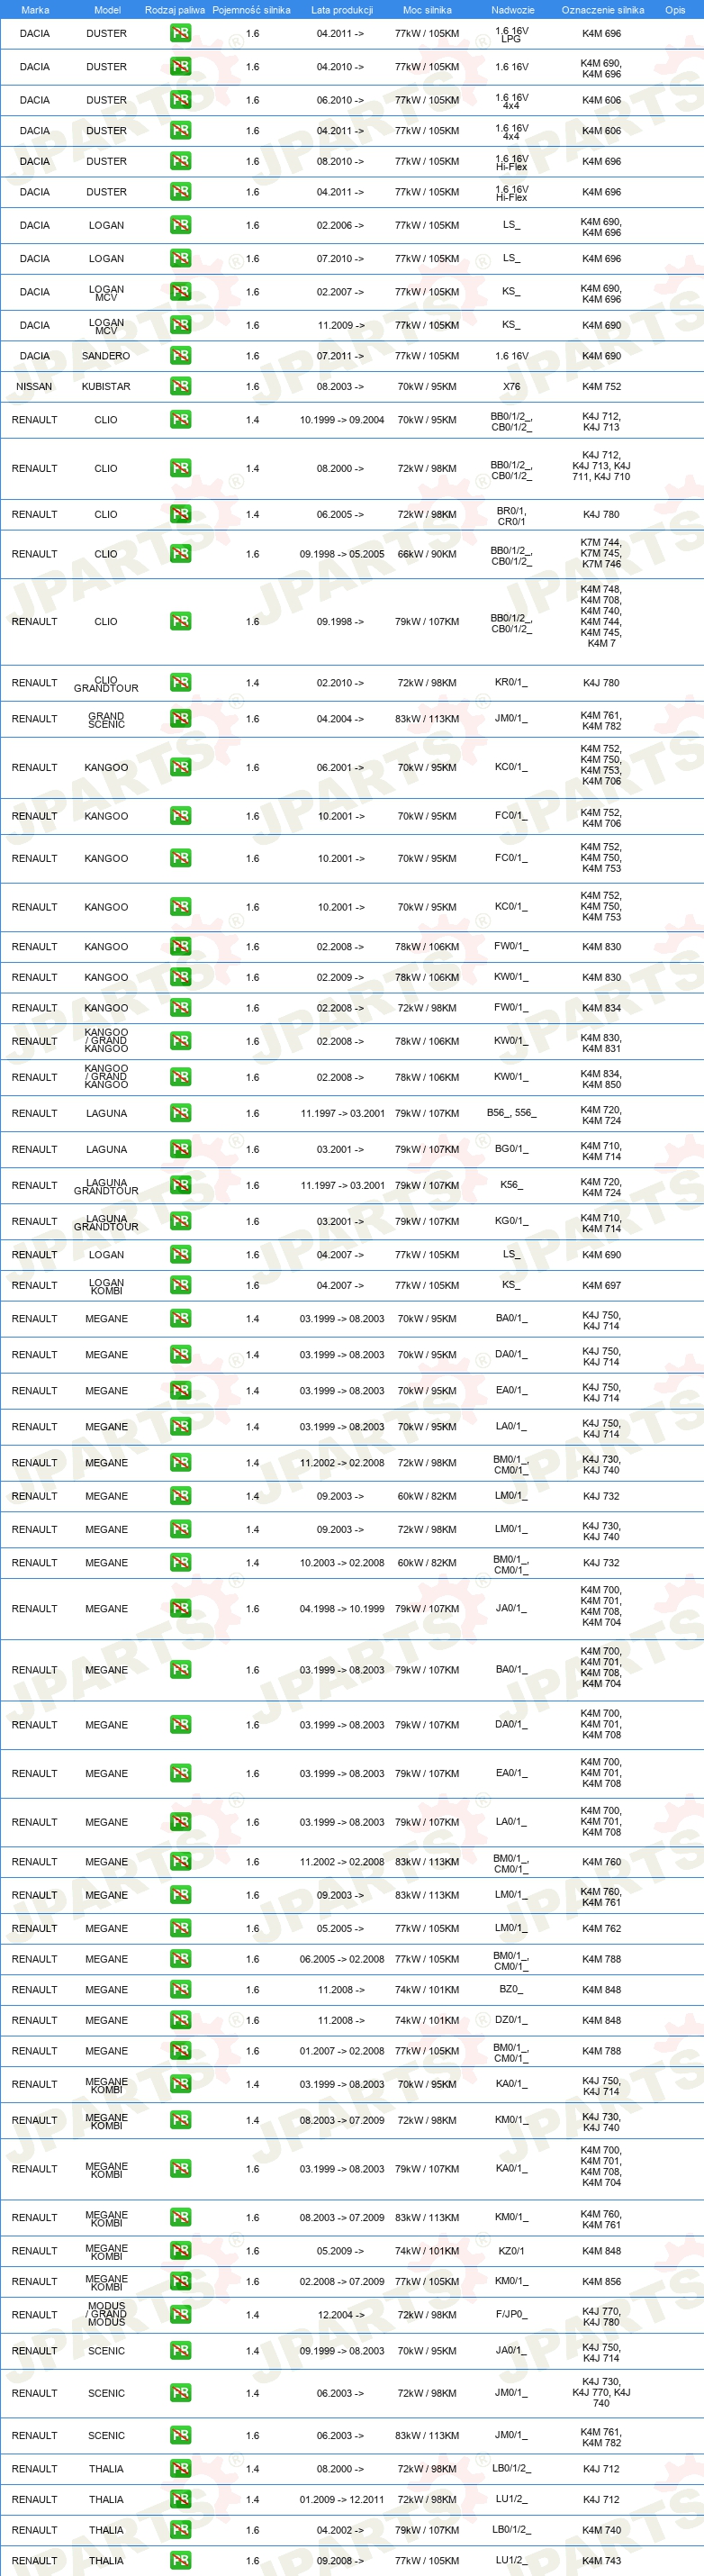Image resolution: width=704 pixels, height=2576 pixels.
Task: Select the KZ0/1 body code cell
Action: point(511,2251)
